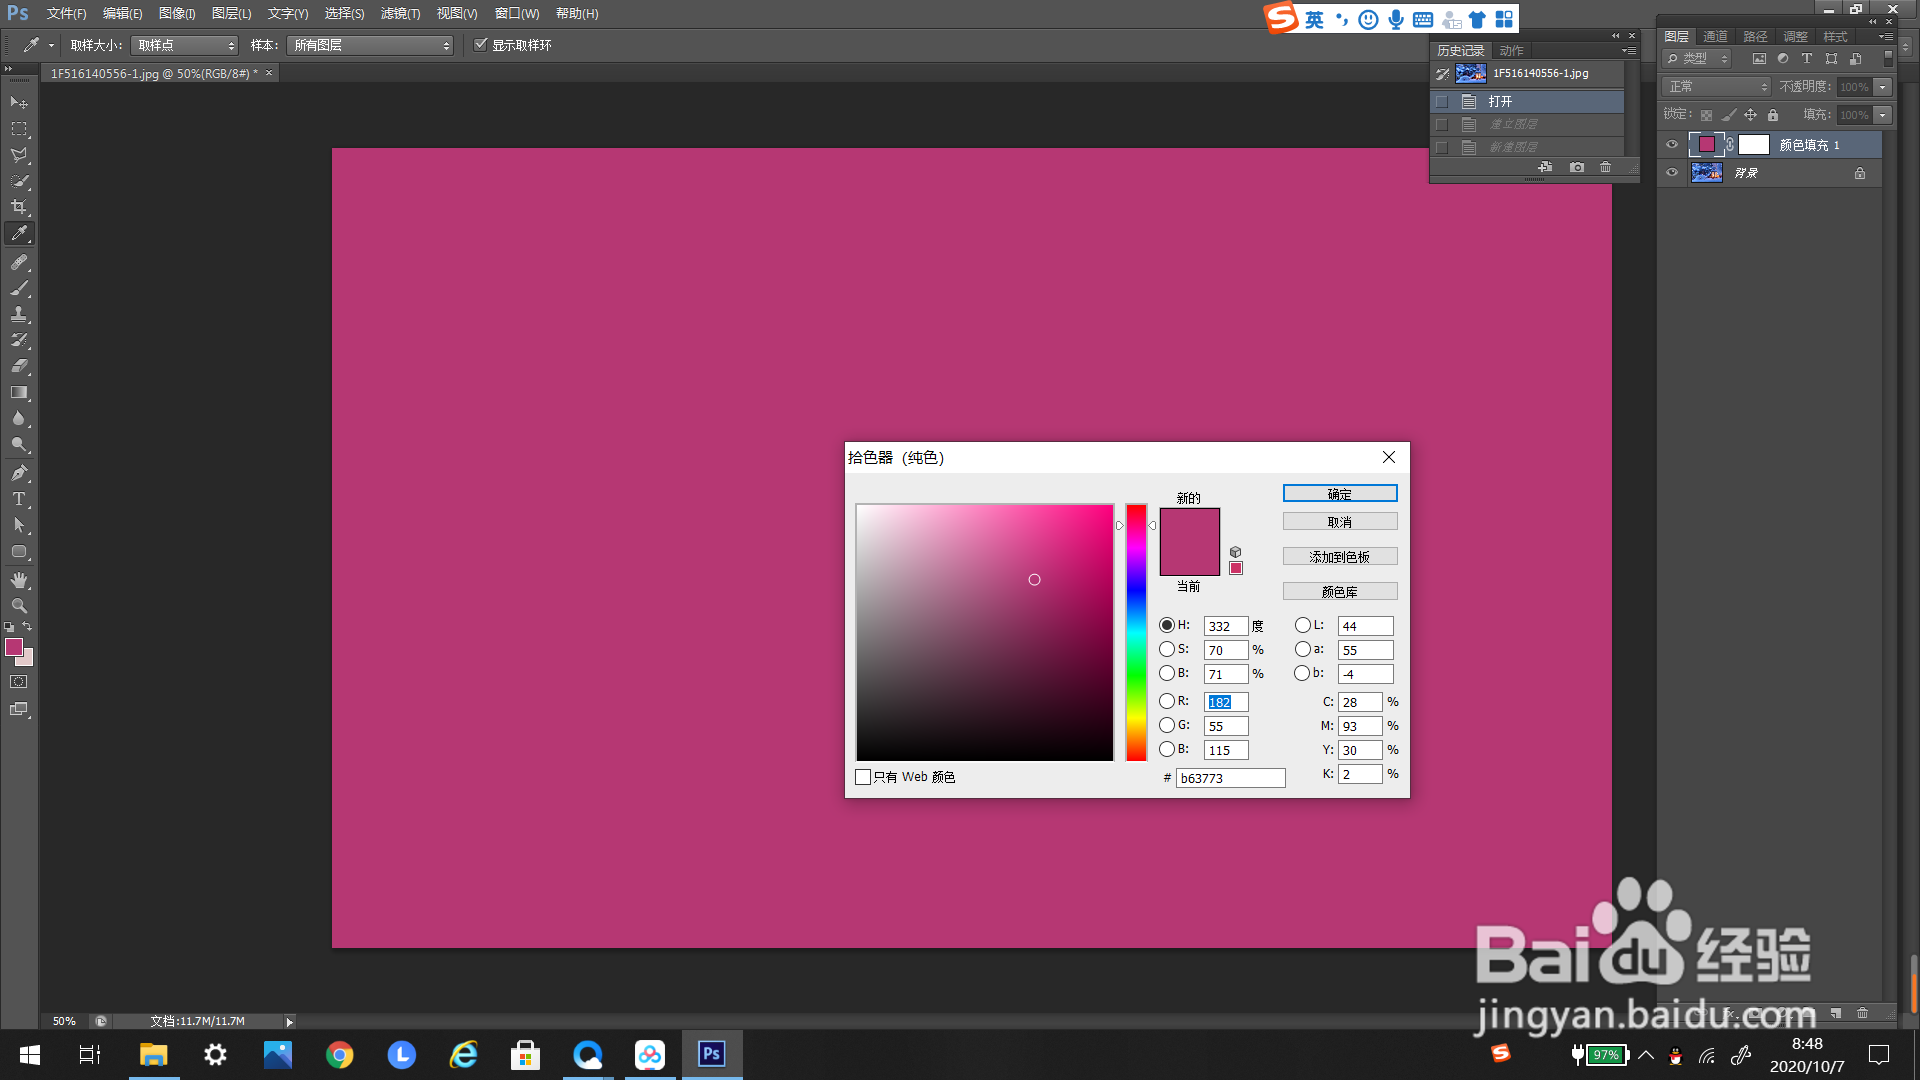1920x1080 pixels.
Task: Enable the Only Web Colors checkbox
Action: [x=863, y=777]
